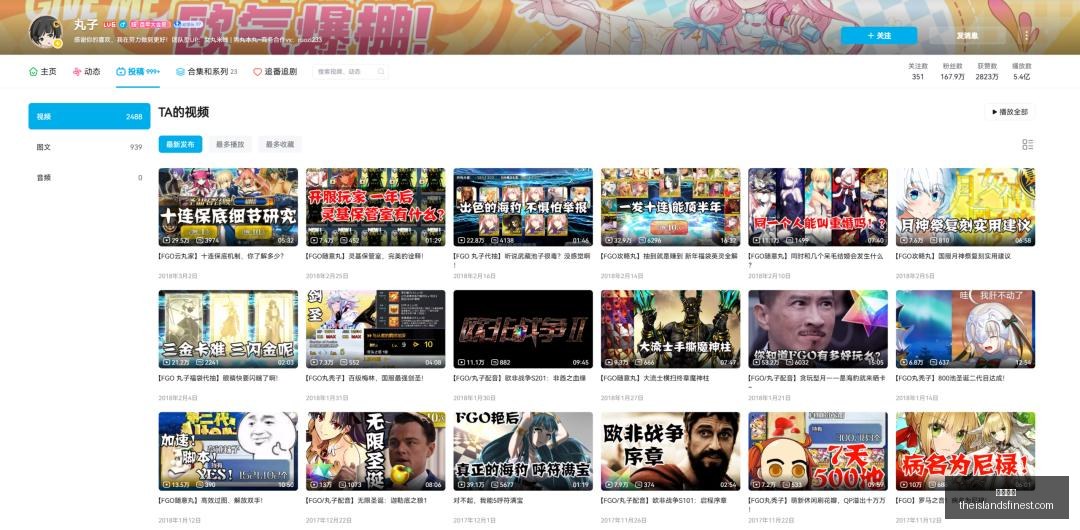Click the 发消息 button

tap(967, 35)
